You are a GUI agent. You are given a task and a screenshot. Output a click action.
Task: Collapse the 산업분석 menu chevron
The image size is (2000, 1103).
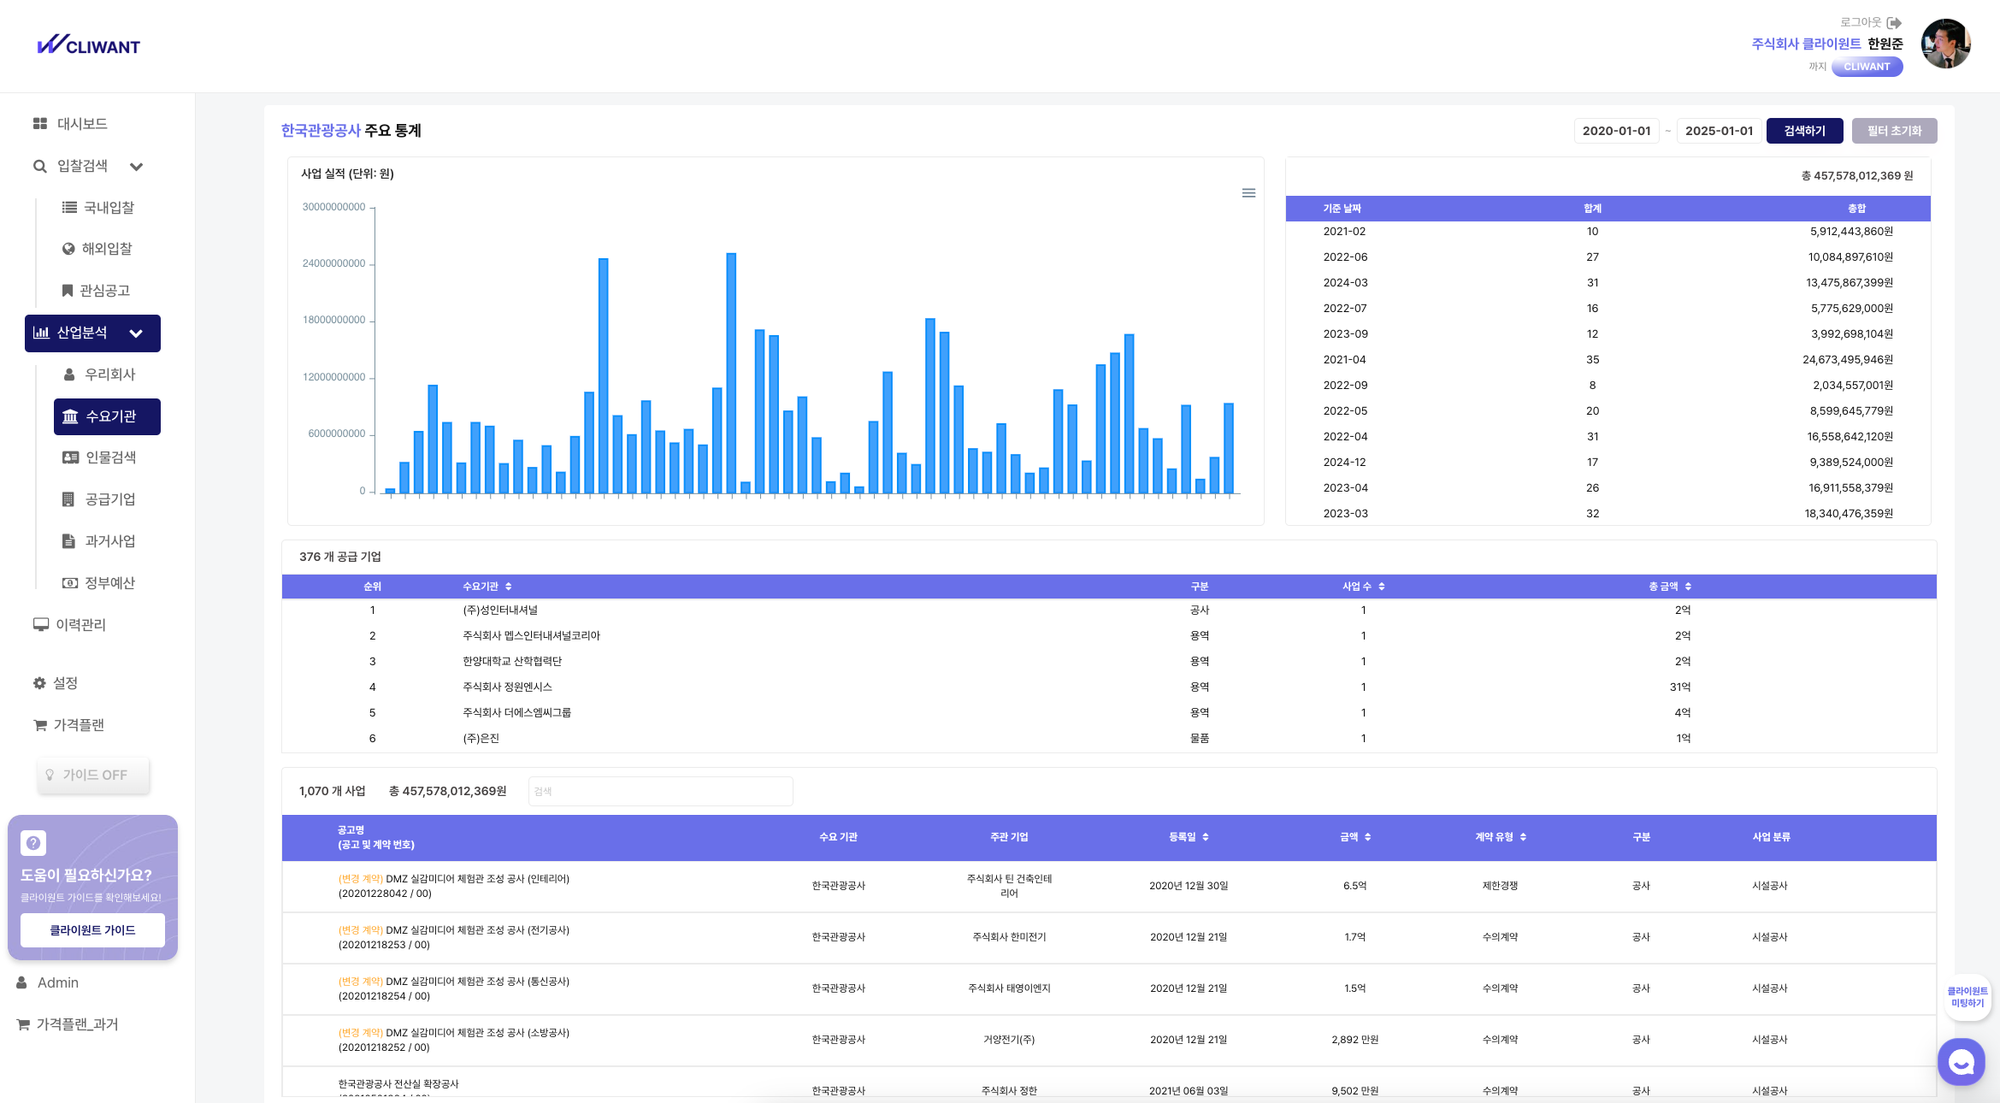pos(137,334)
